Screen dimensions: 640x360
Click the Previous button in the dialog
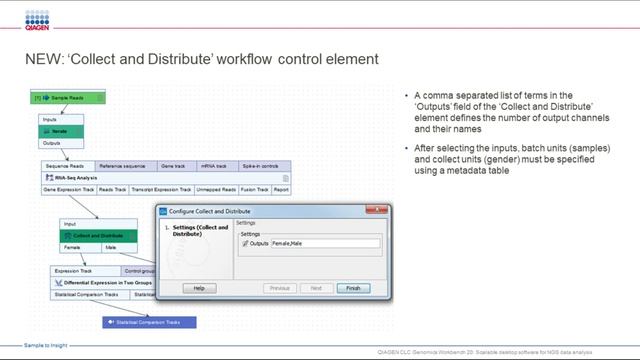coord(280,288)
